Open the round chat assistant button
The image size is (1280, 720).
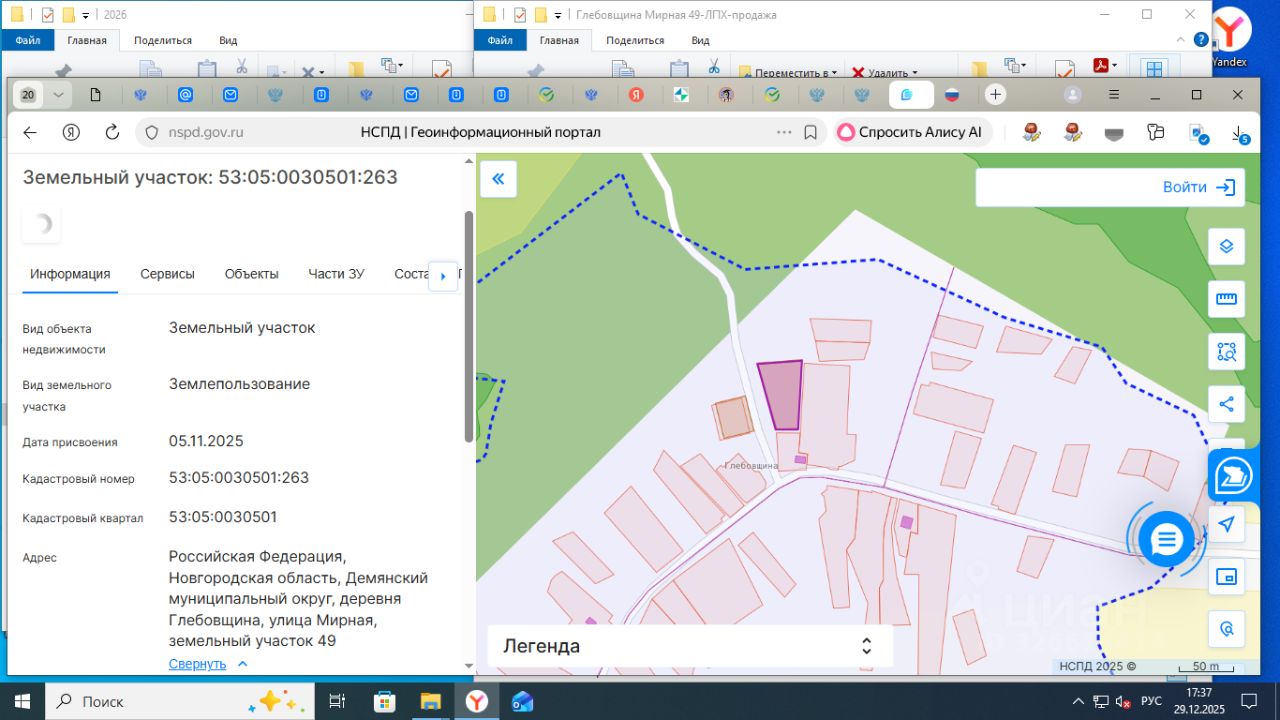click(1166, 540)
